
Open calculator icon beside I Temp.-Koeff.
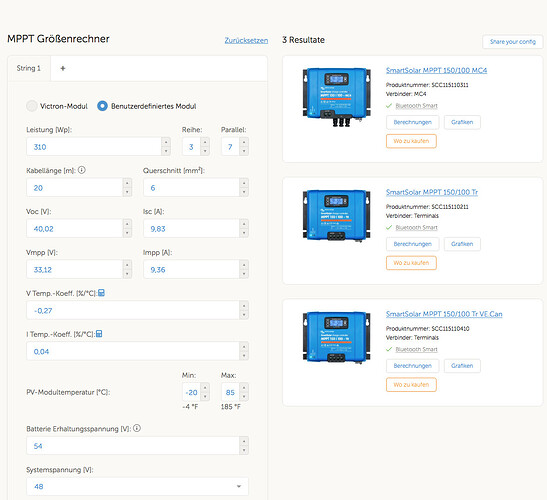(99, 334)
